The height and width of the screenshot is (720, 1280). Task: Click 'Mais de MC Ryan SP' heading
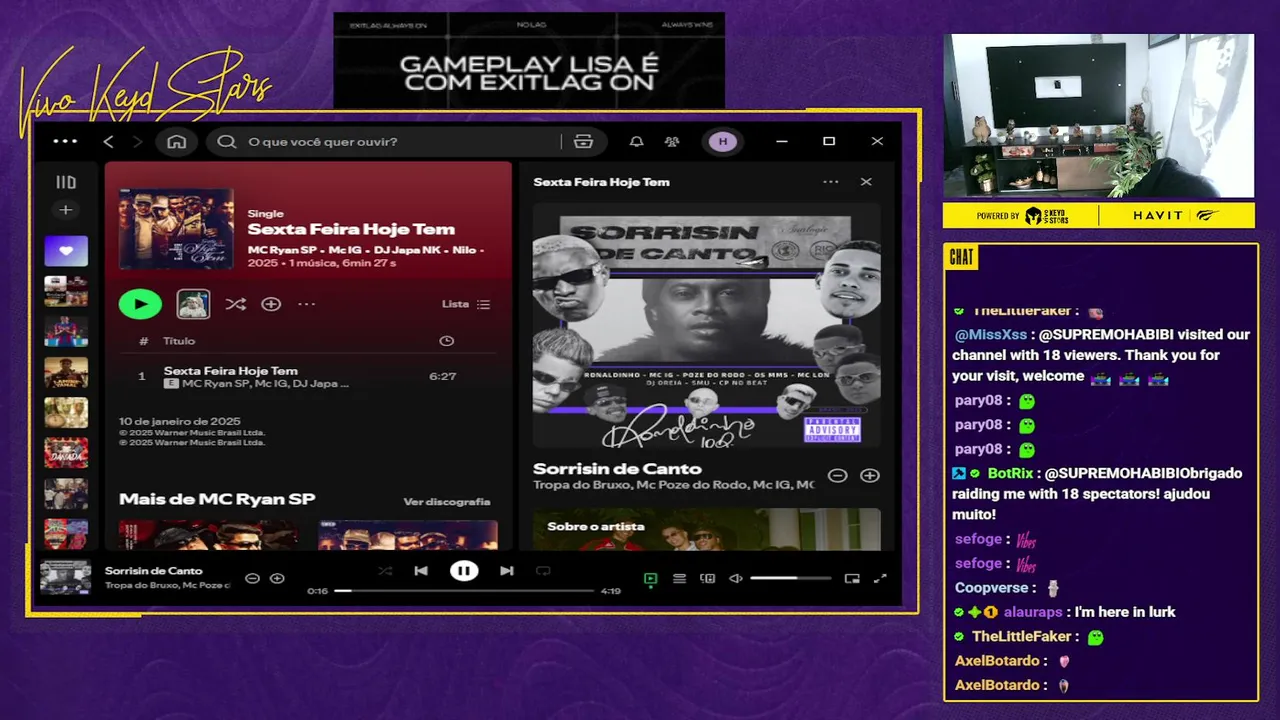pos(217,499)
